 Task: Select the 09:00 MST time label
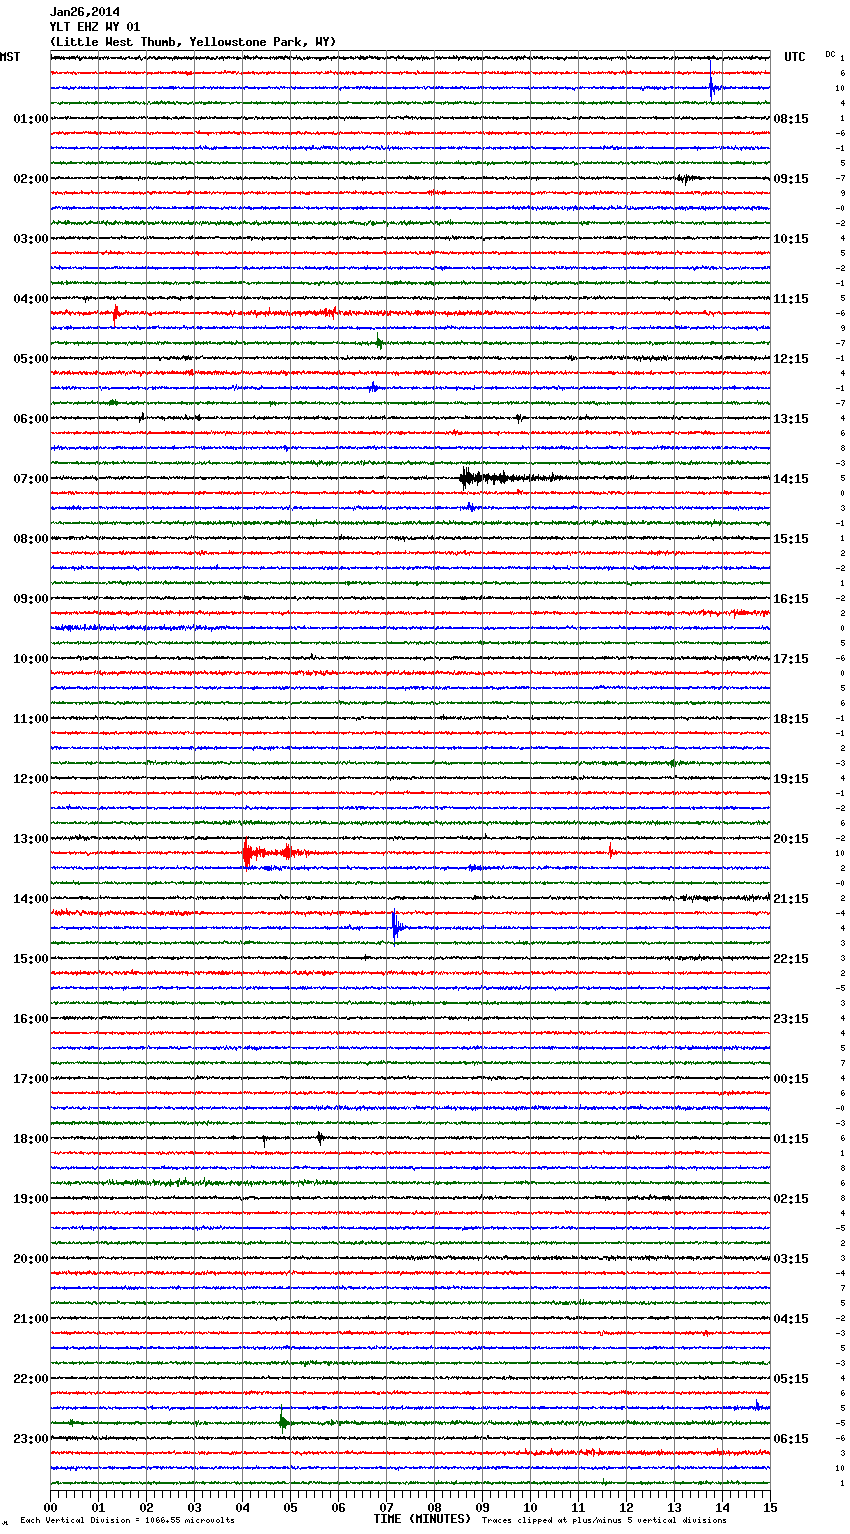(30, 599)
